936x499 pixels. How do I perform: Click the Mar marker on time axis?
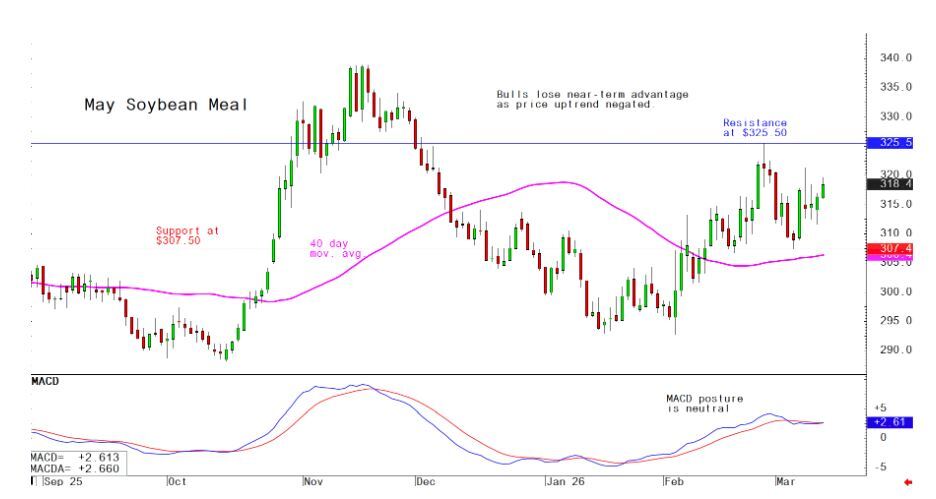pyautogui.click(x=787, y=481)
